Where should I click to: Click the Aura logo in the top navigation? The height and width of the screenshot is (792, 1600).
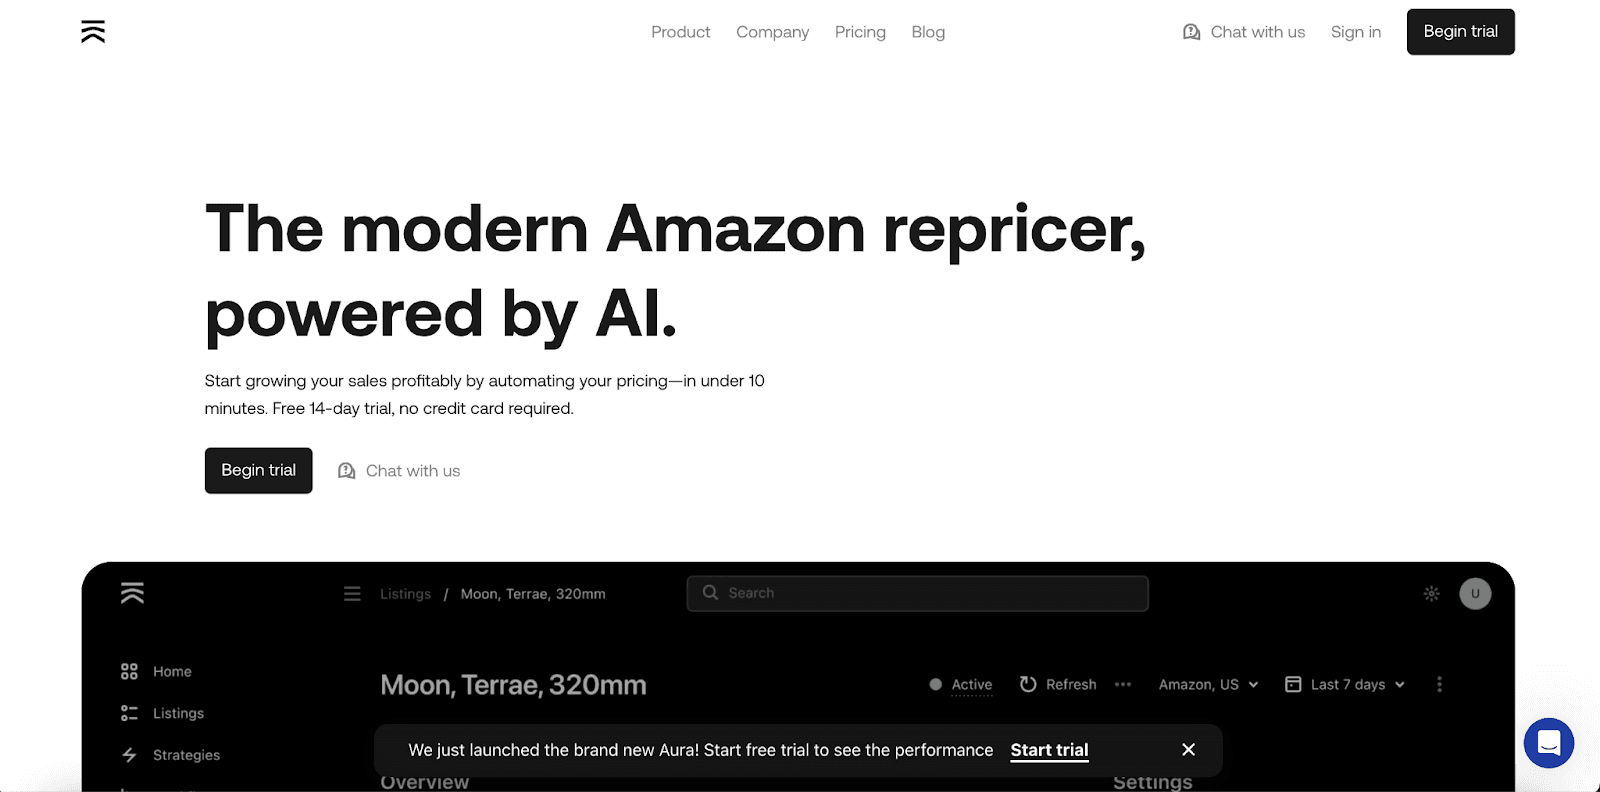[93, 32]
